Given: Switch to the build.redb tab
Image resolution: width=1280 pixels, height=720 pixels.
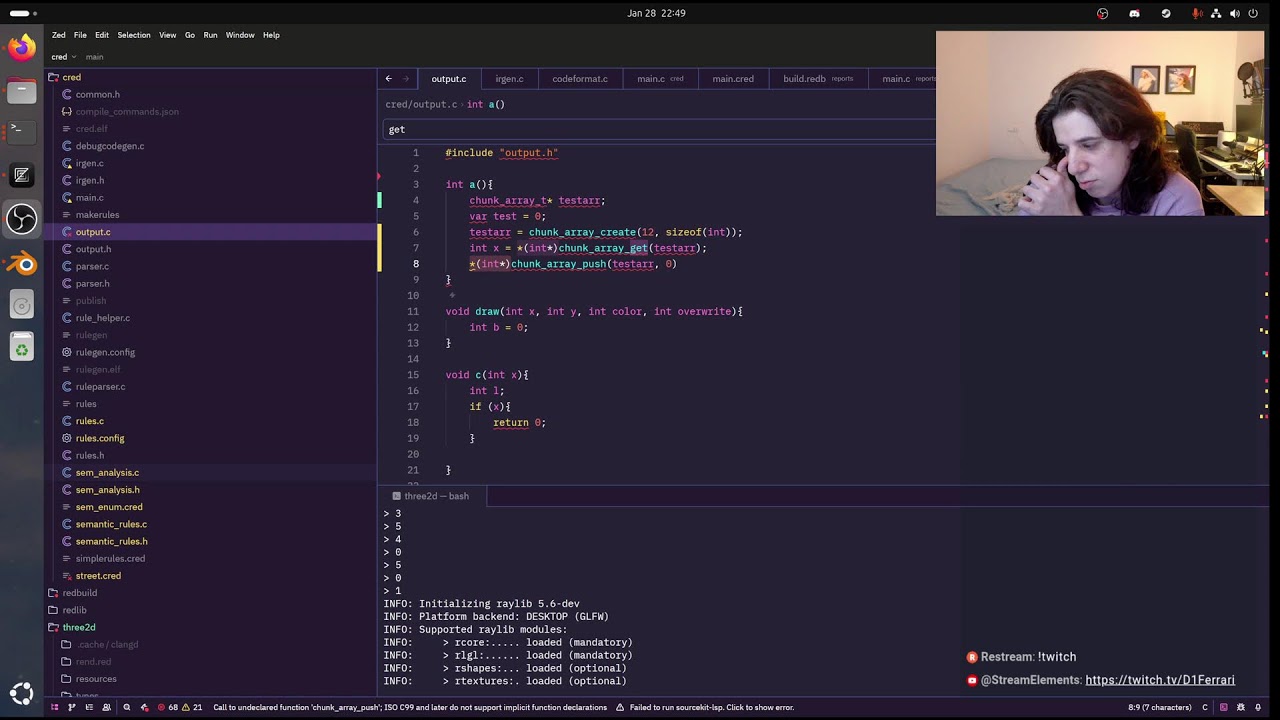Looking at the screenshot, I should (818, 79).
